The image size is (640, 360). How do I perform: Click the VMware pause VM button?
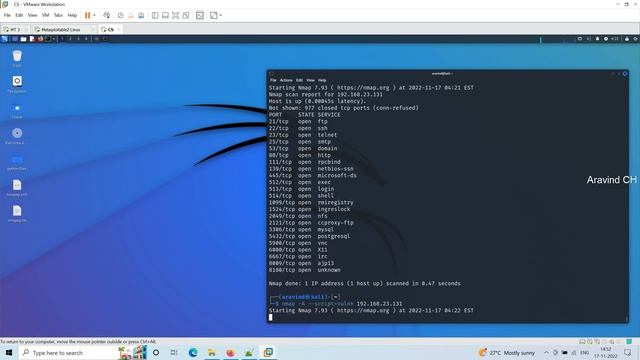87,16
